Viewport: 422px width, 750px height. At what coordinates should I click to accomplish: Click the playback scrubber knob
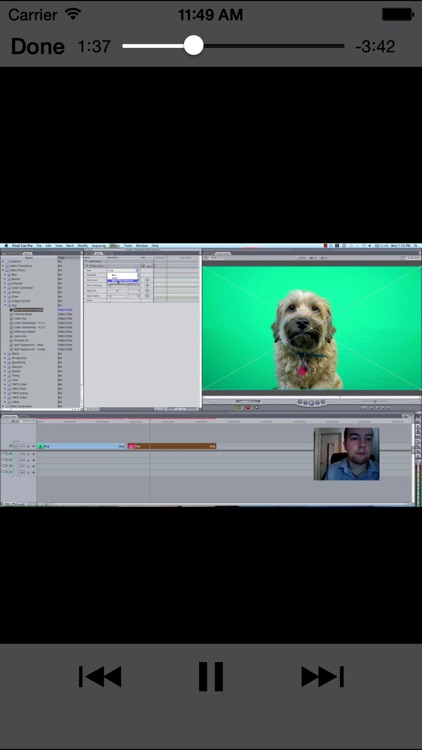[193, 46]
